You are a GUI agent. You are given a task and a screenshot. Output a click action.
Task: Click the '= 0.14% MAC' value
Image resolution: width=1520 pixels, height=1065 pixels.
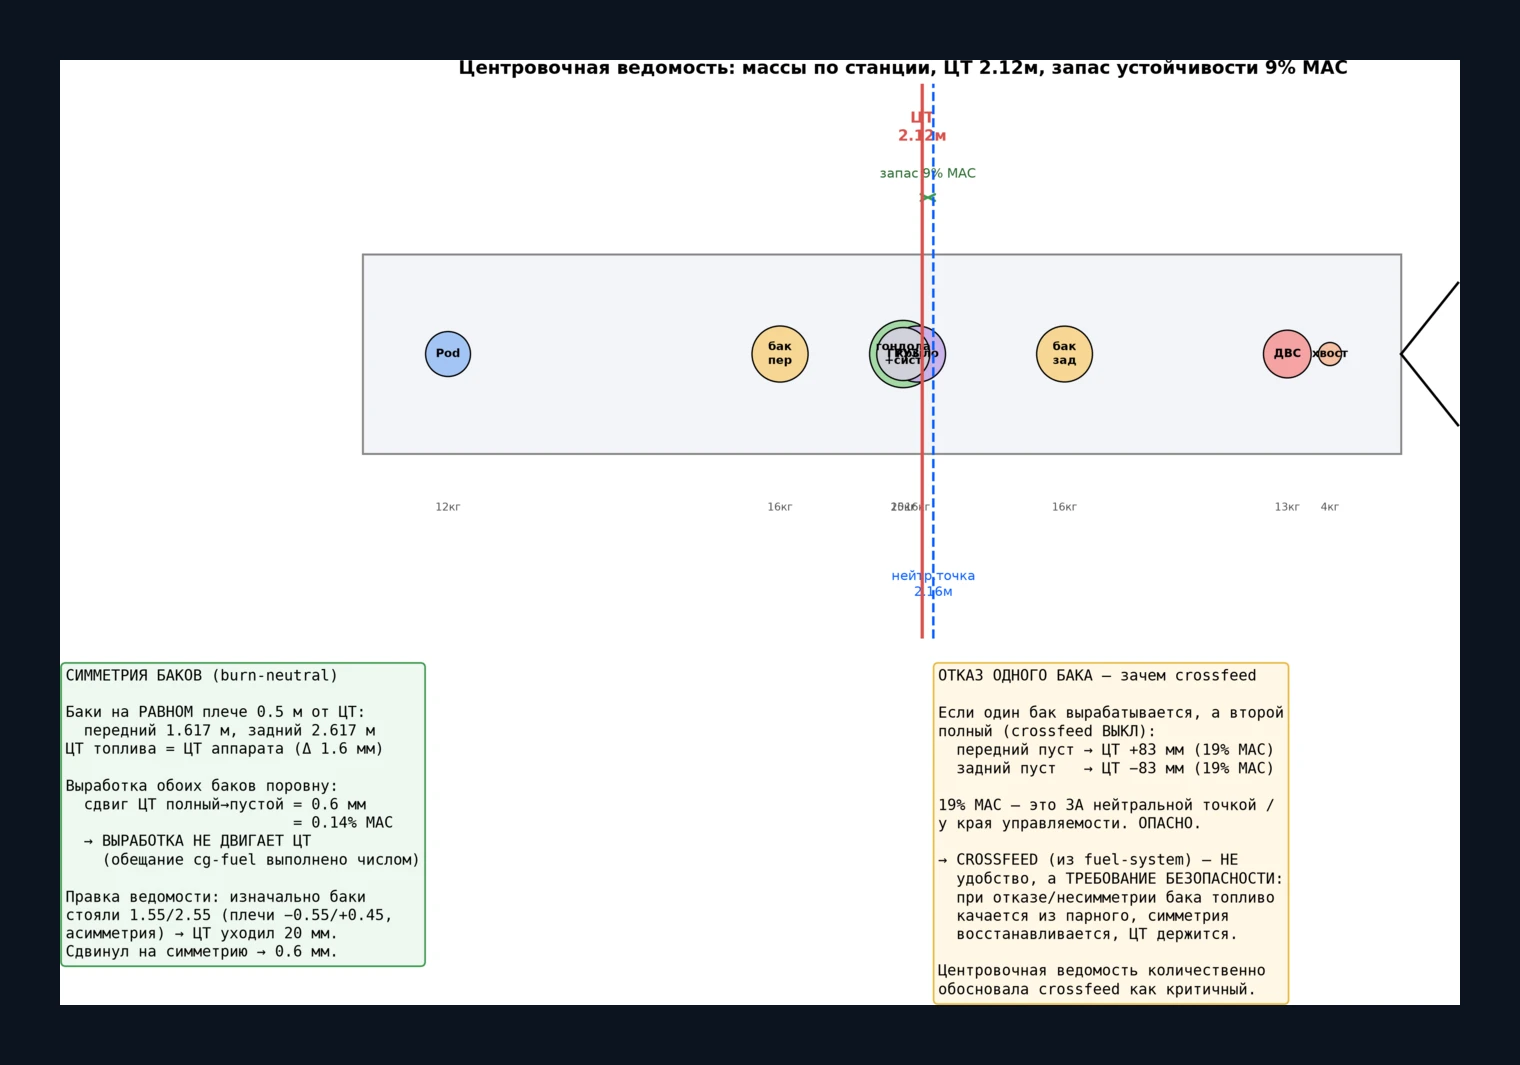tap(343, 823)
